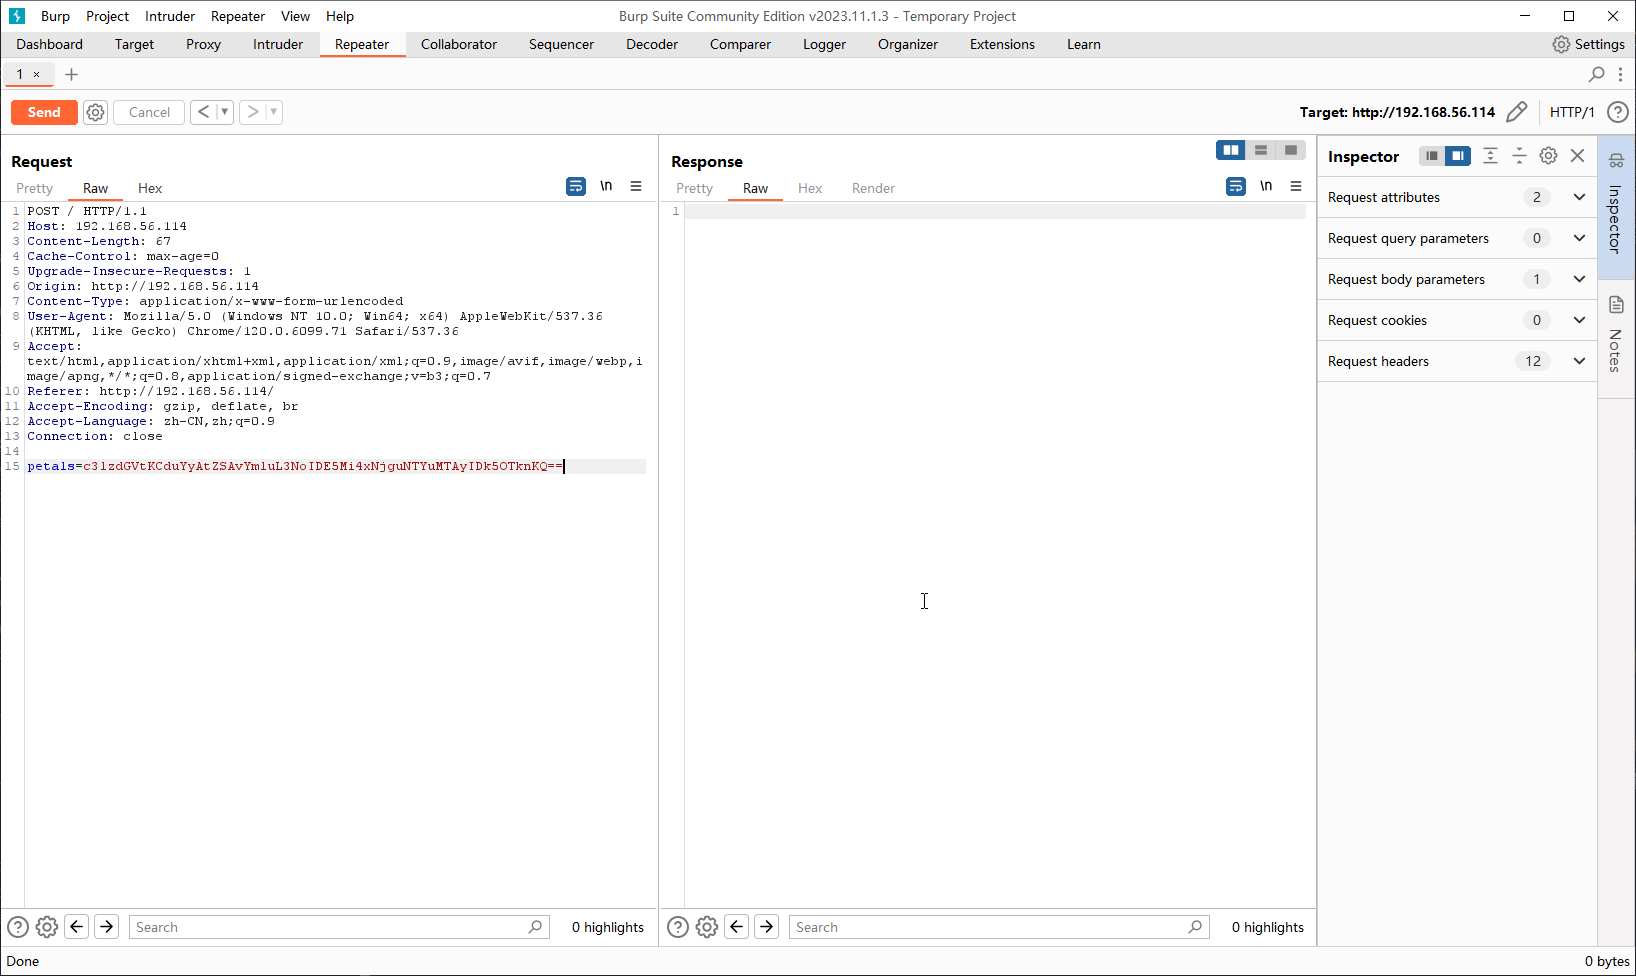1636x976 pixels.
Task: Open Response panel options menu
Action: click(1296, 186)
